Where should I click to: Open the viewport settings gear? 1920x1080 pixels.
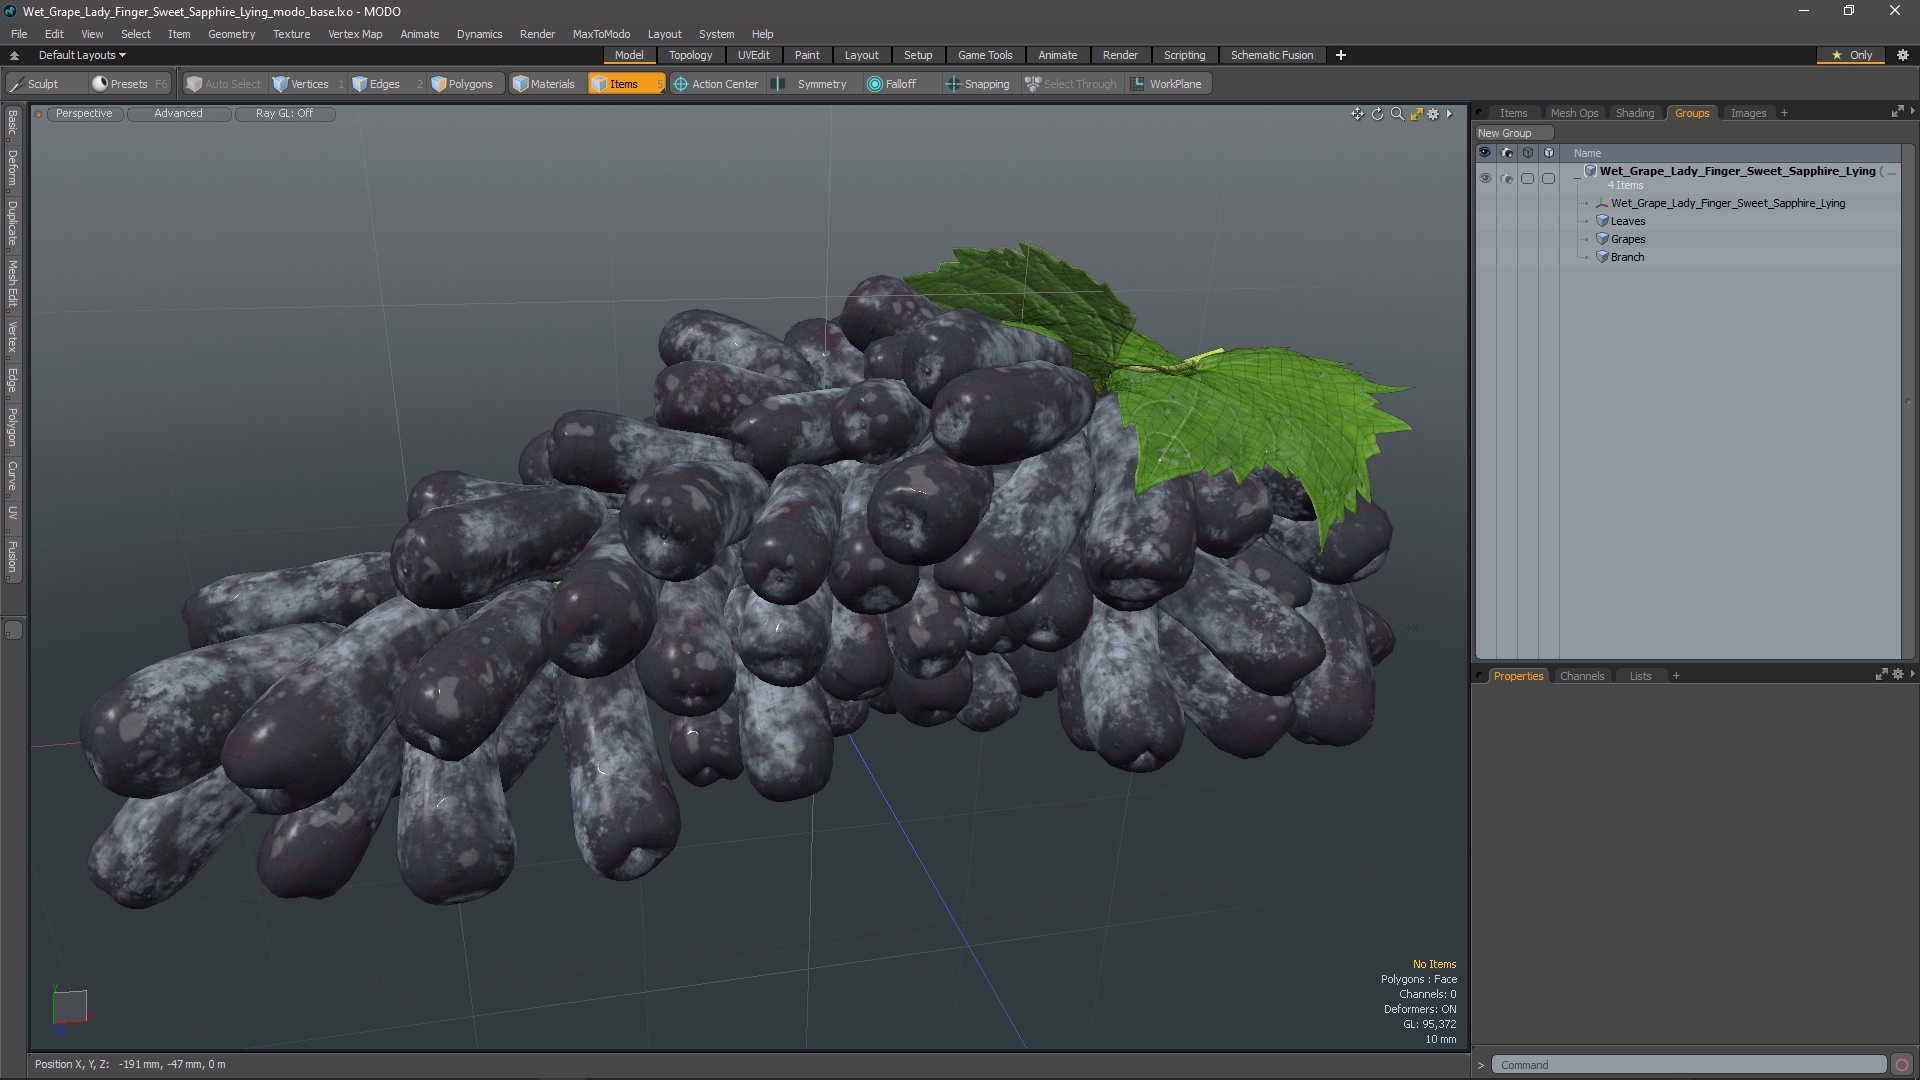click(1433, 114)
